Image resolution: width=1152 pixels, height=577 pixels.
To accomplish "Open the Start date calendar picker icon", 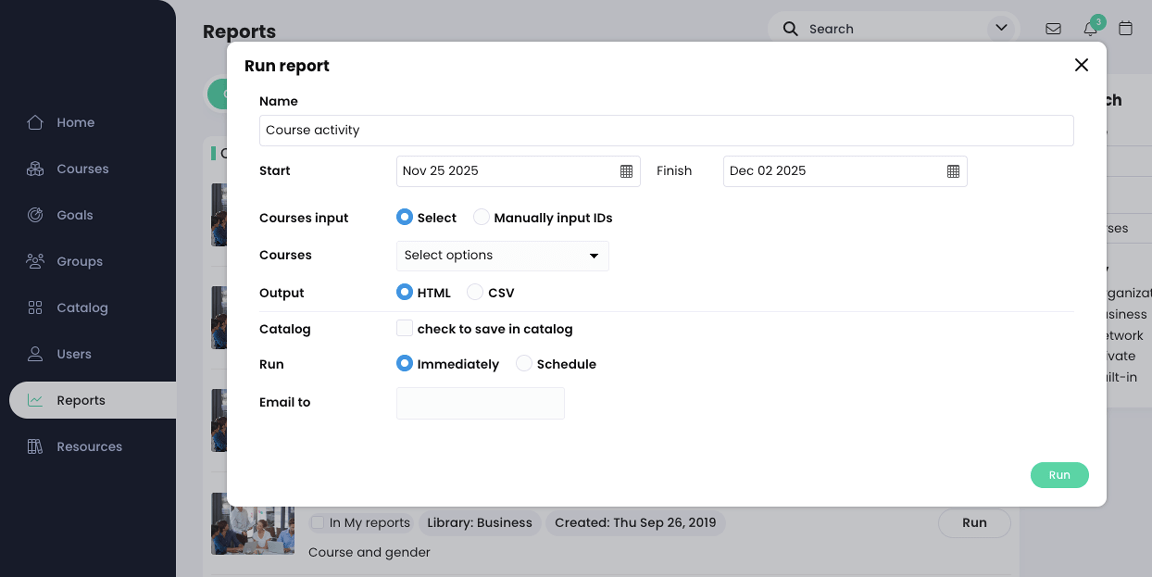I will coord(626,171).
